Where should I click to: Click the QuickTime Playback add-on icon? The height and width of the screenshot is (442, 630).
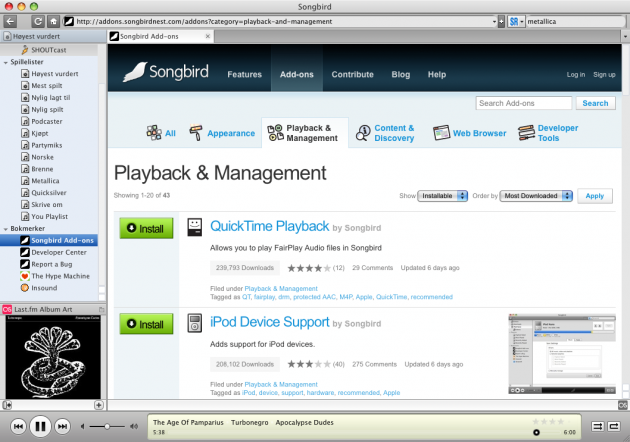click(x=195, y=227)
